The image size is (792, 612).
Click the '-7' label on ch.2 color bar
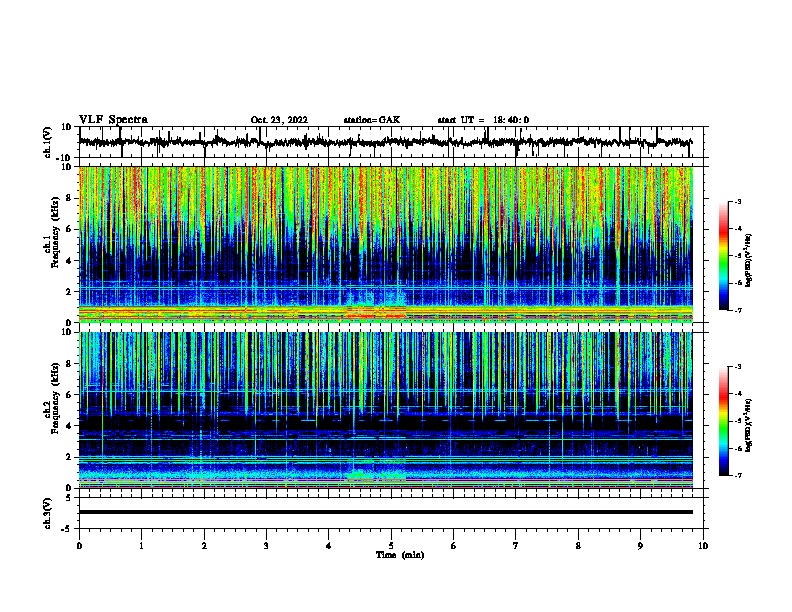737,475
